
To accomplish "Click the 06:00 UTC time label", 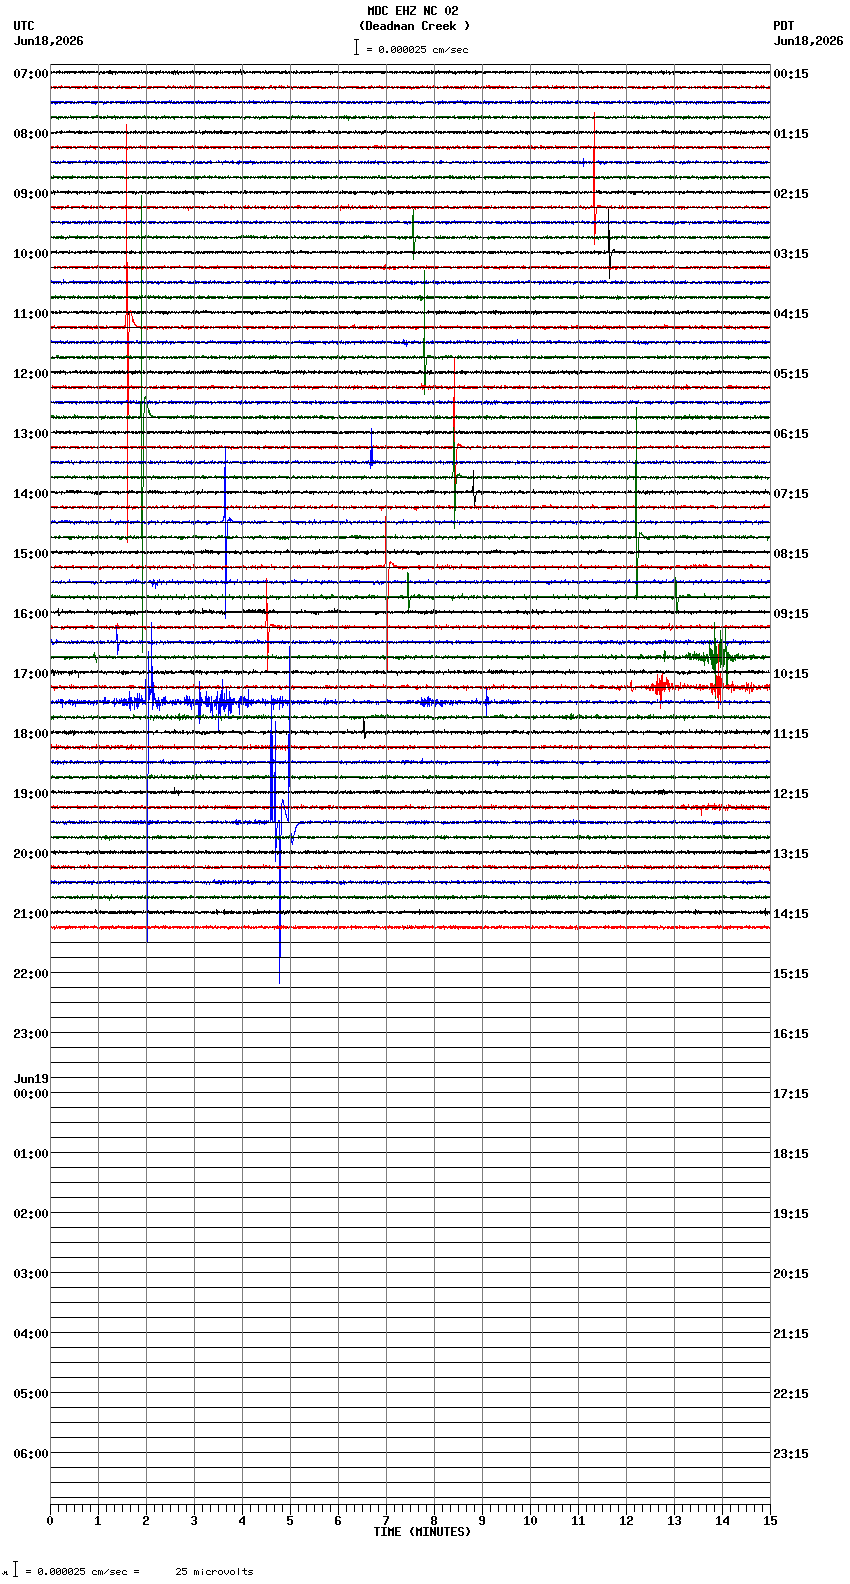I will click(x=31, y=1454).
